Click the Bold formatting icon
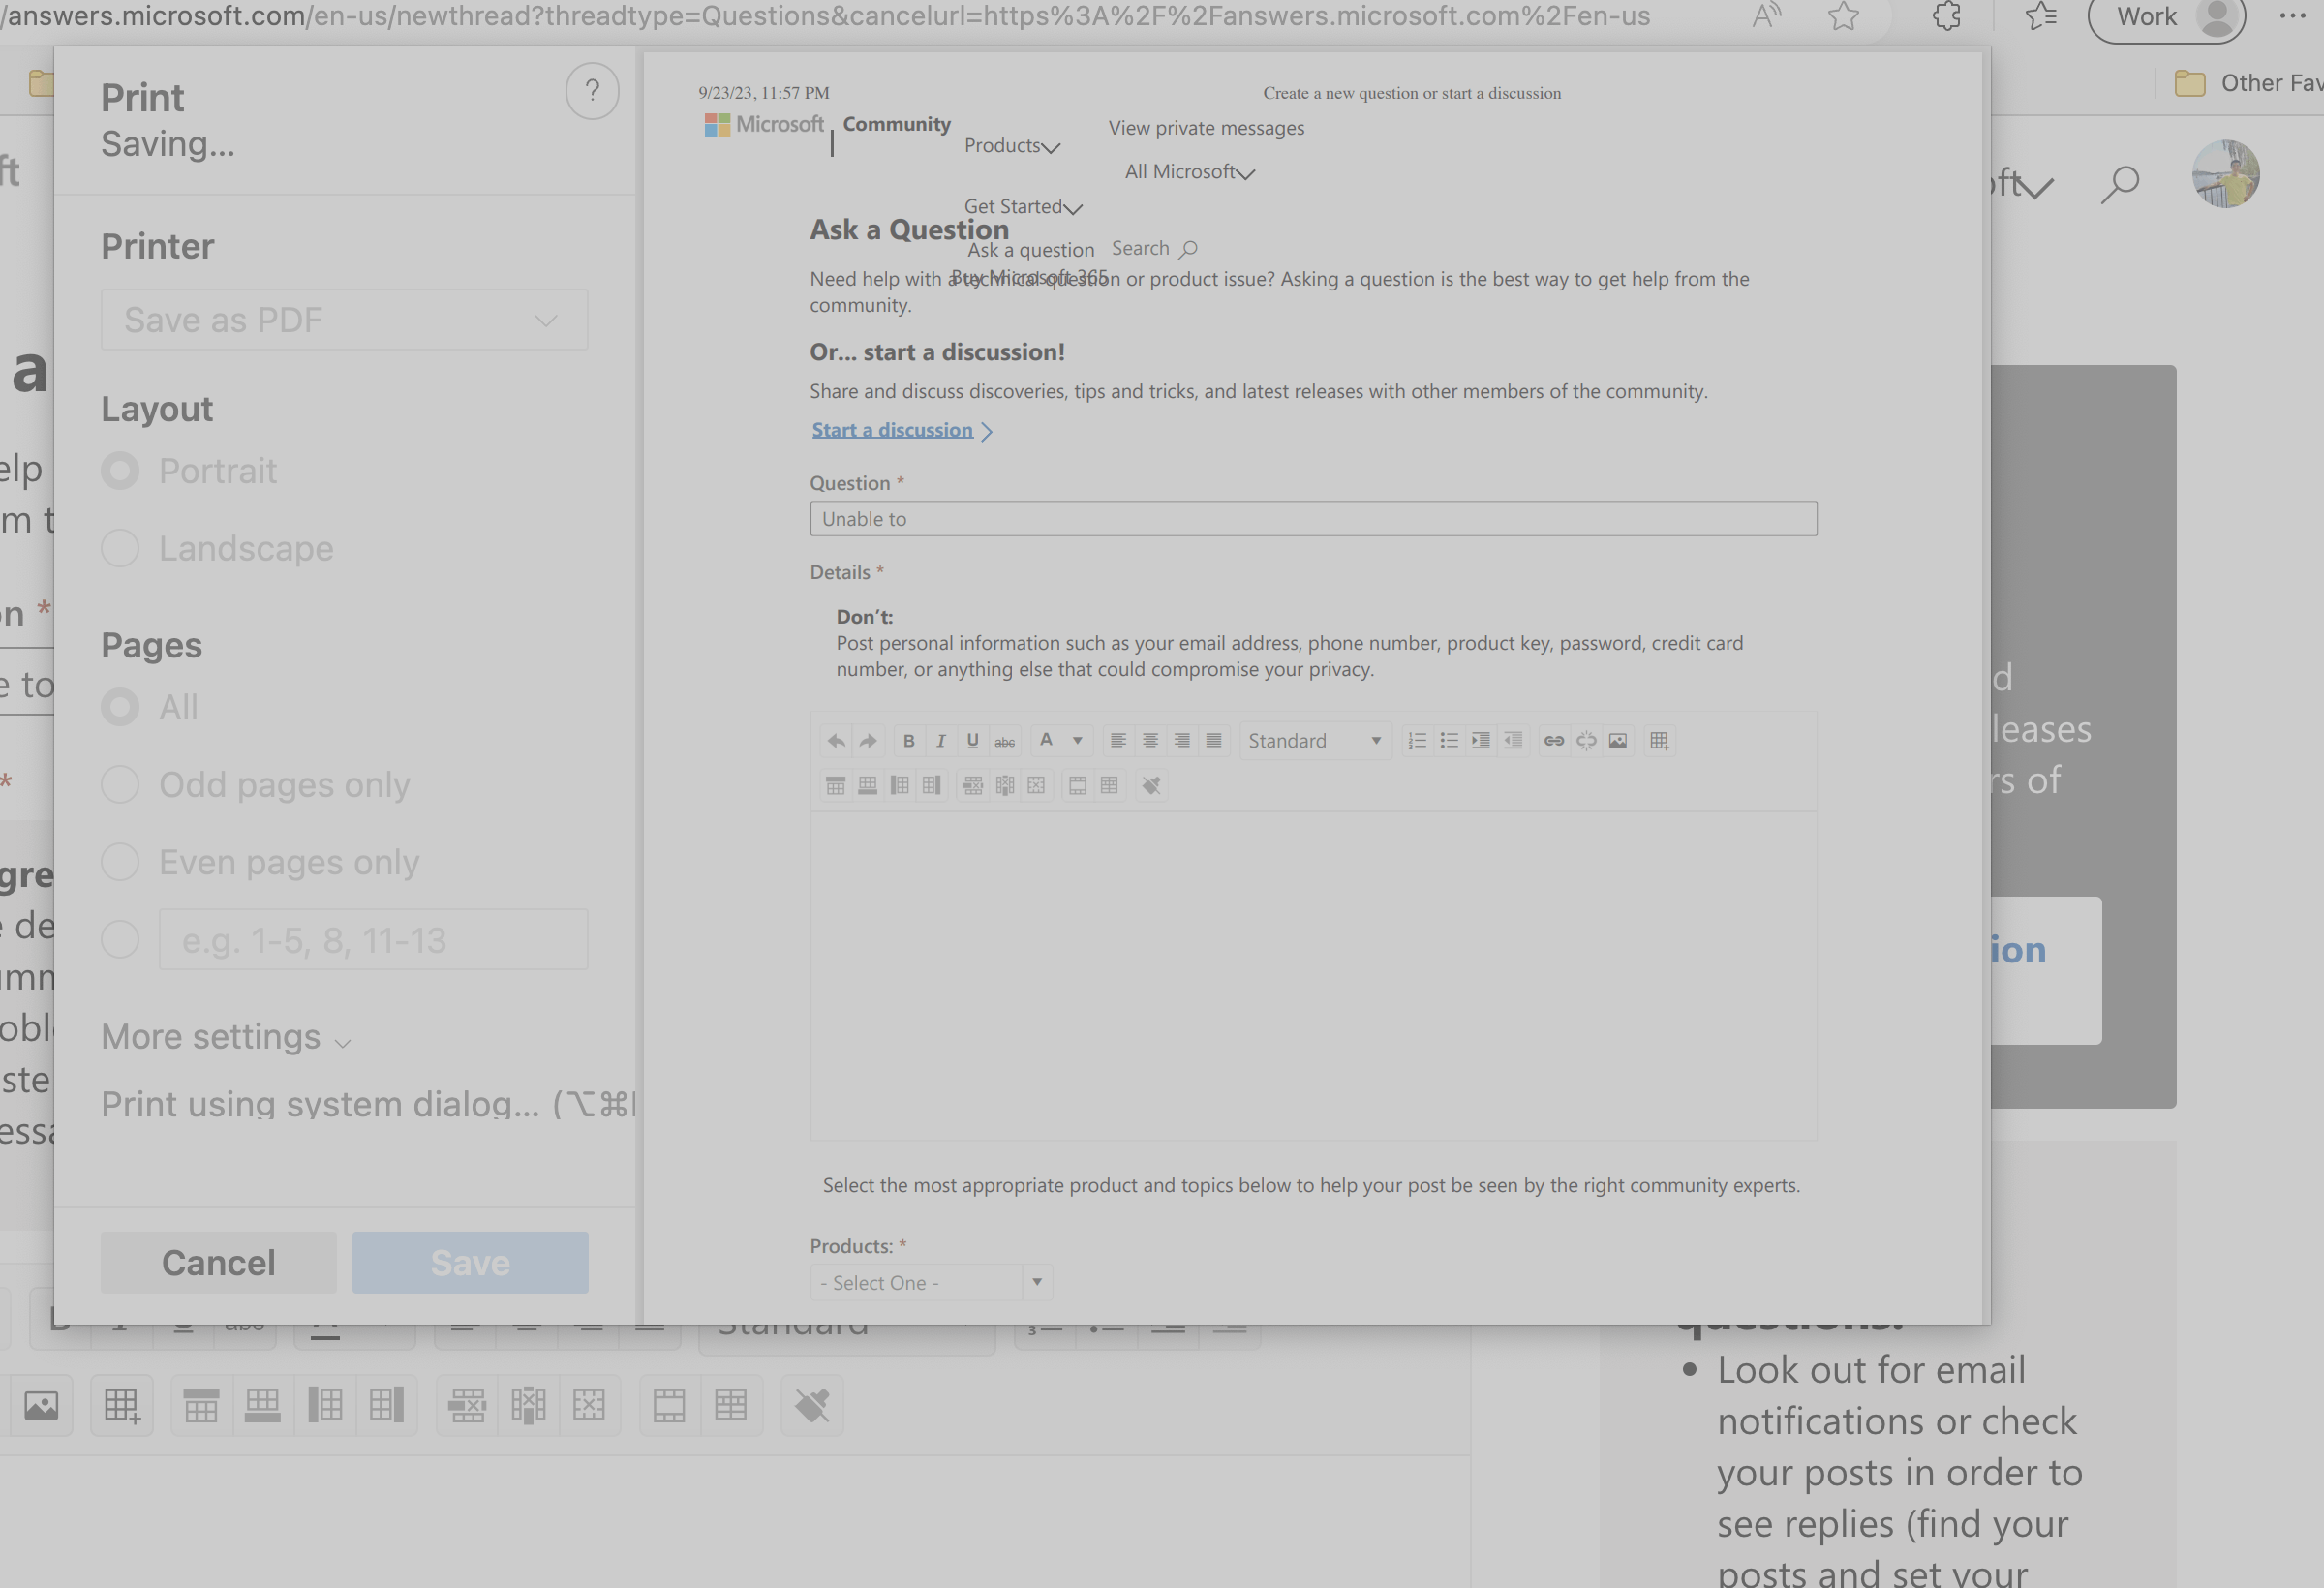Screen dimensions: 2324x1588 (906, 739)
